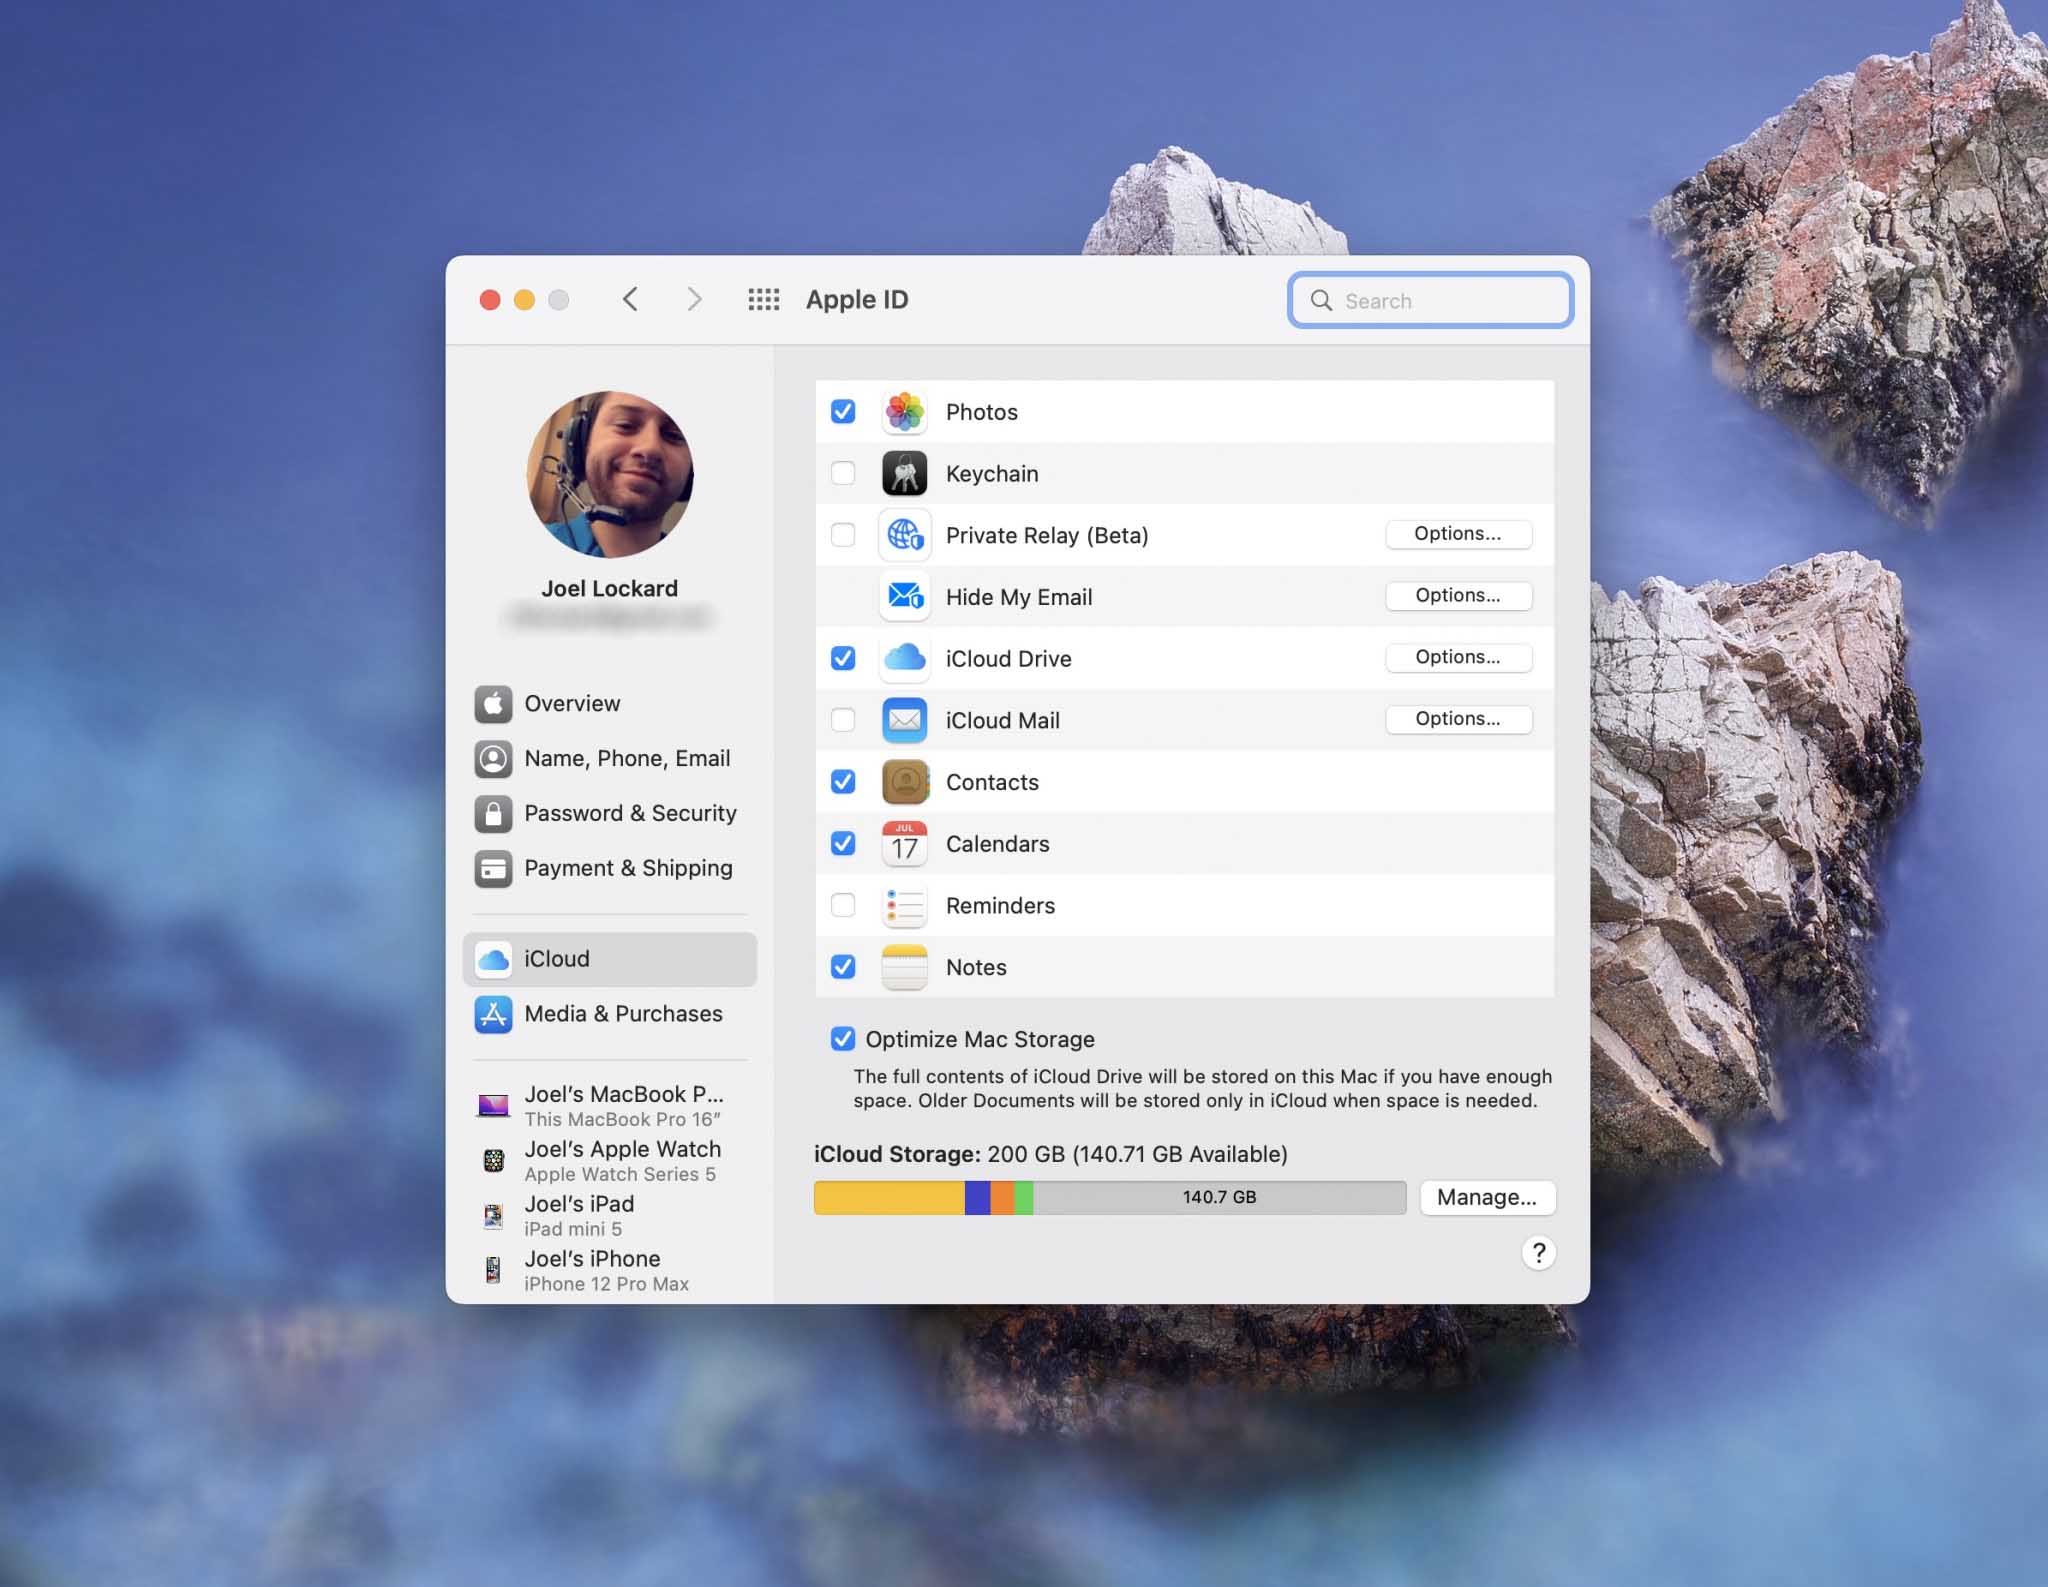
Task: Uncheck the Photos checkbox
Action: pos(843,411)
